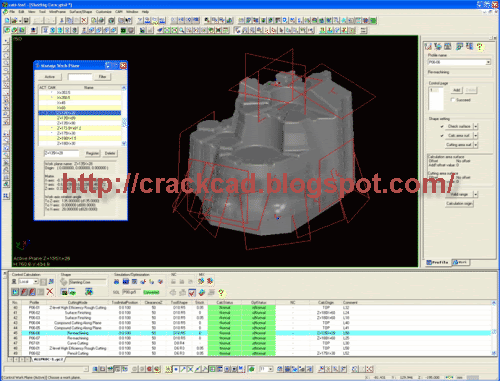Expand the Profile name combo box
The width and height of the screenshot is (500, 381).
pyautogui.click(x=488, y=62)
